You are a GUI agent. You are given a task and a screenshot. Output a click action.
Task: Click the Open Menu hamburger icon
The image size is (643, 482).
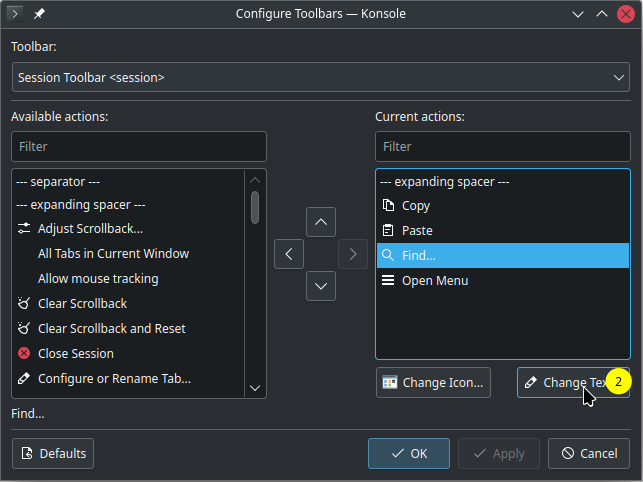coord(388,281)
